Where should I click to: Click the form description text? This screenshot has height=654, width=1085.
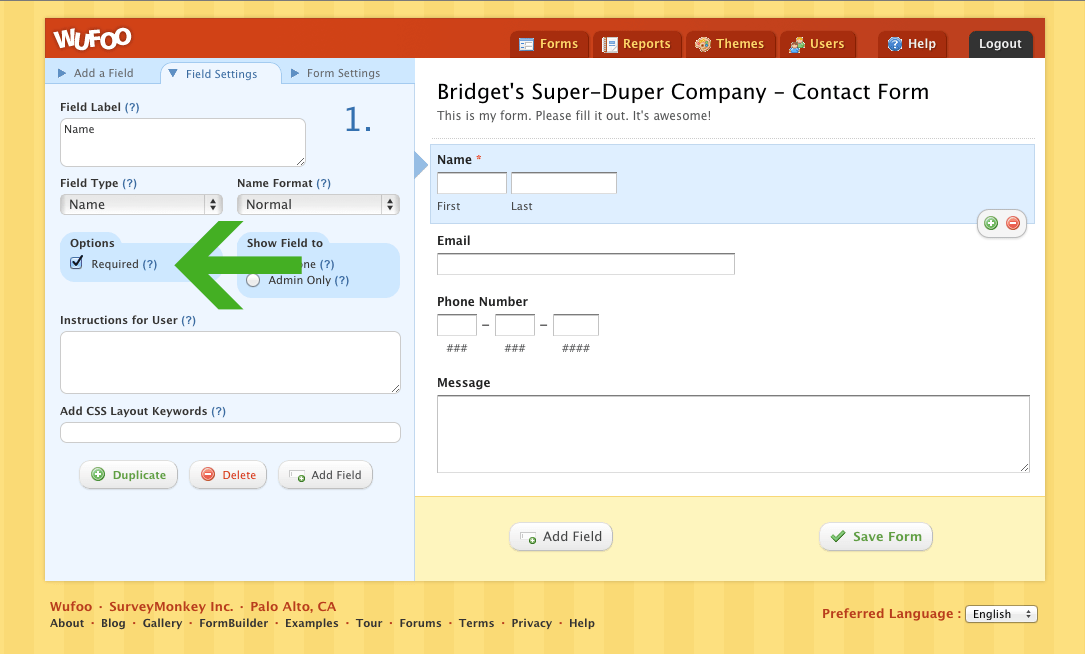tap(574, 116)
